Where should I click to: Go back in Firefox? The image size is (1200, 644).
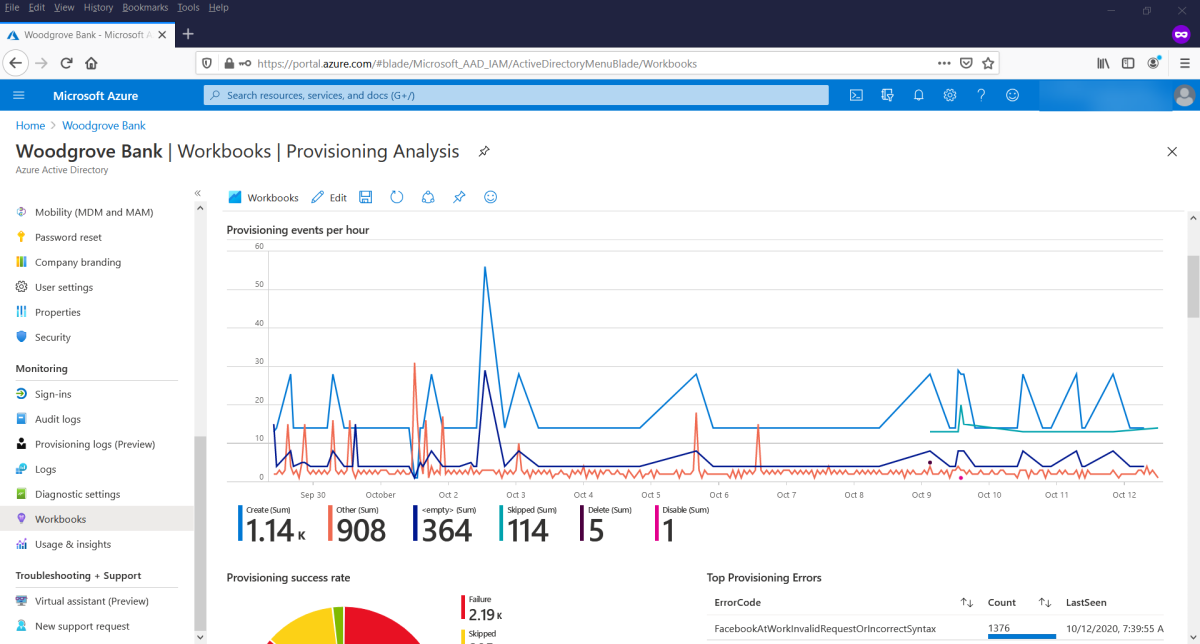click(16, 63)
